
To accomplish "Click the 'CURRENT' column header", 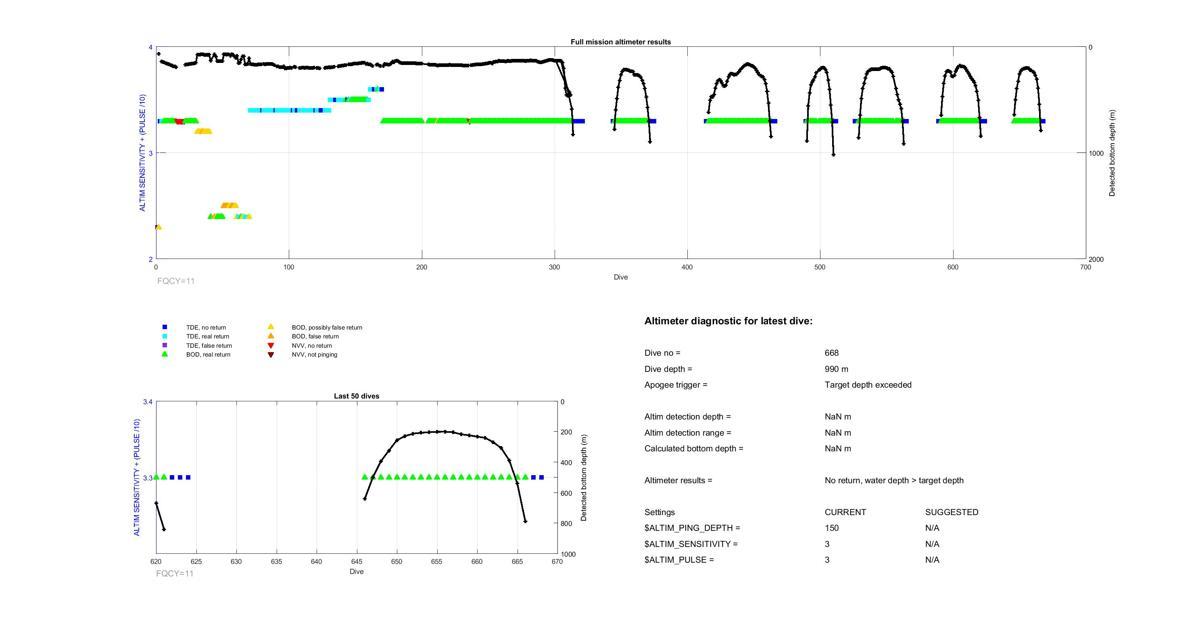I will [x=846, y=512].
